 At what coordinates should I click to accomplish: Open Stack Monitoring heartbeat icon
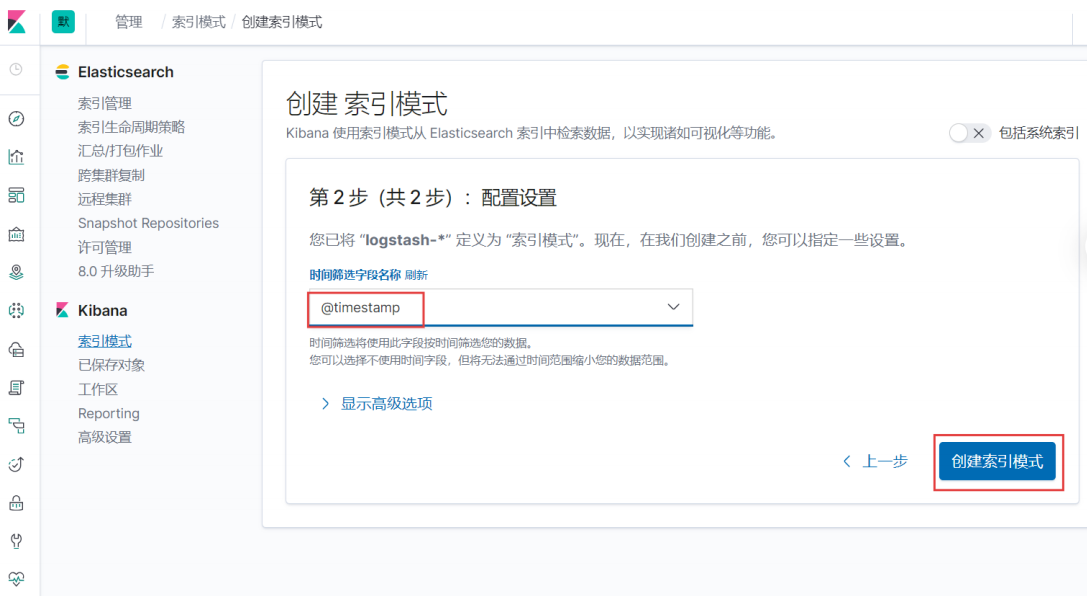pos(16,579)
